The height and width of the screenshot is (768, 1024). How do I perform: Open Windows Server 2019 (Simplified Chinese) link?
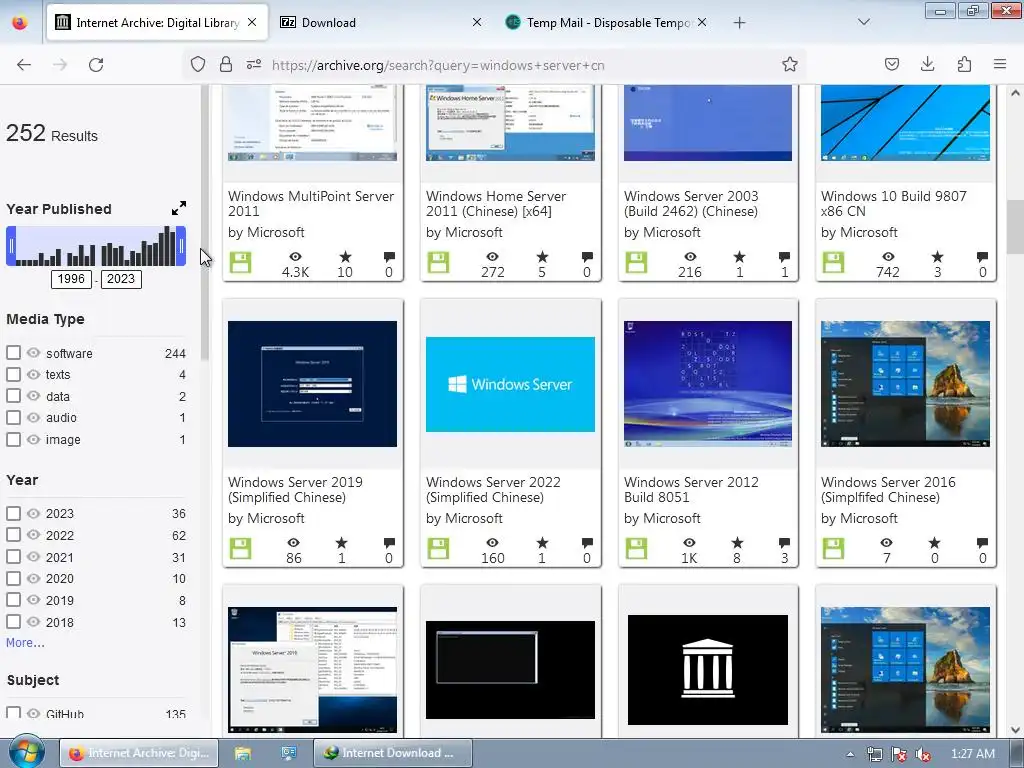pos(295,490)
